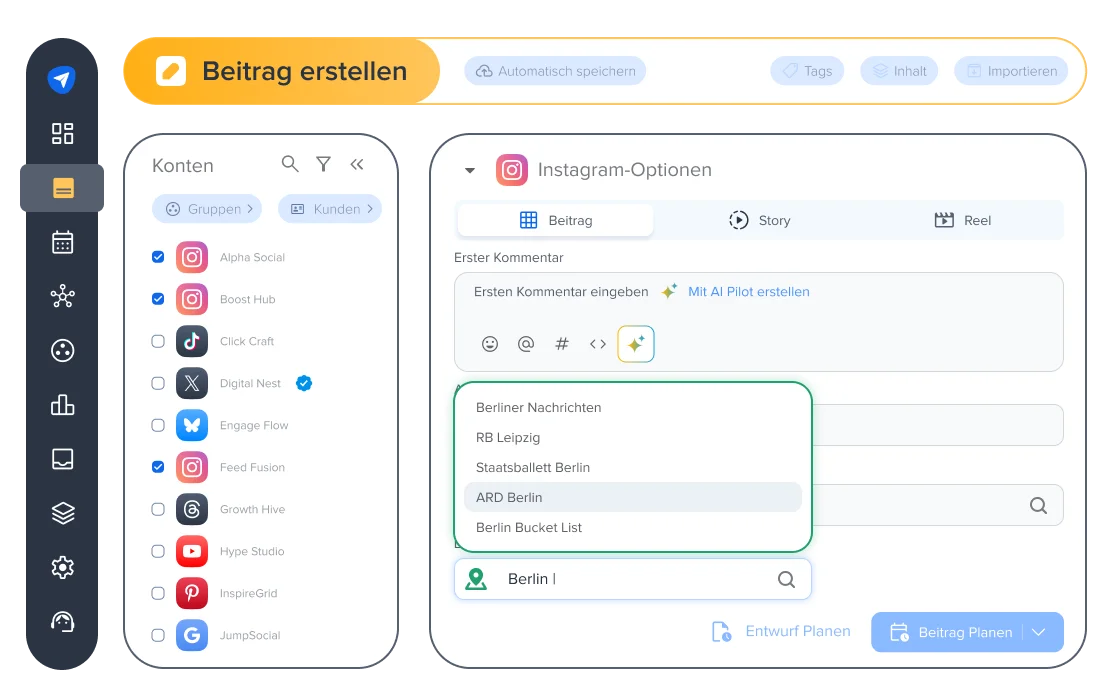The height and width of the screenshot is (696, 1108).
Task: Open the calendar icon in left sidebar
Action: point(62,242)
